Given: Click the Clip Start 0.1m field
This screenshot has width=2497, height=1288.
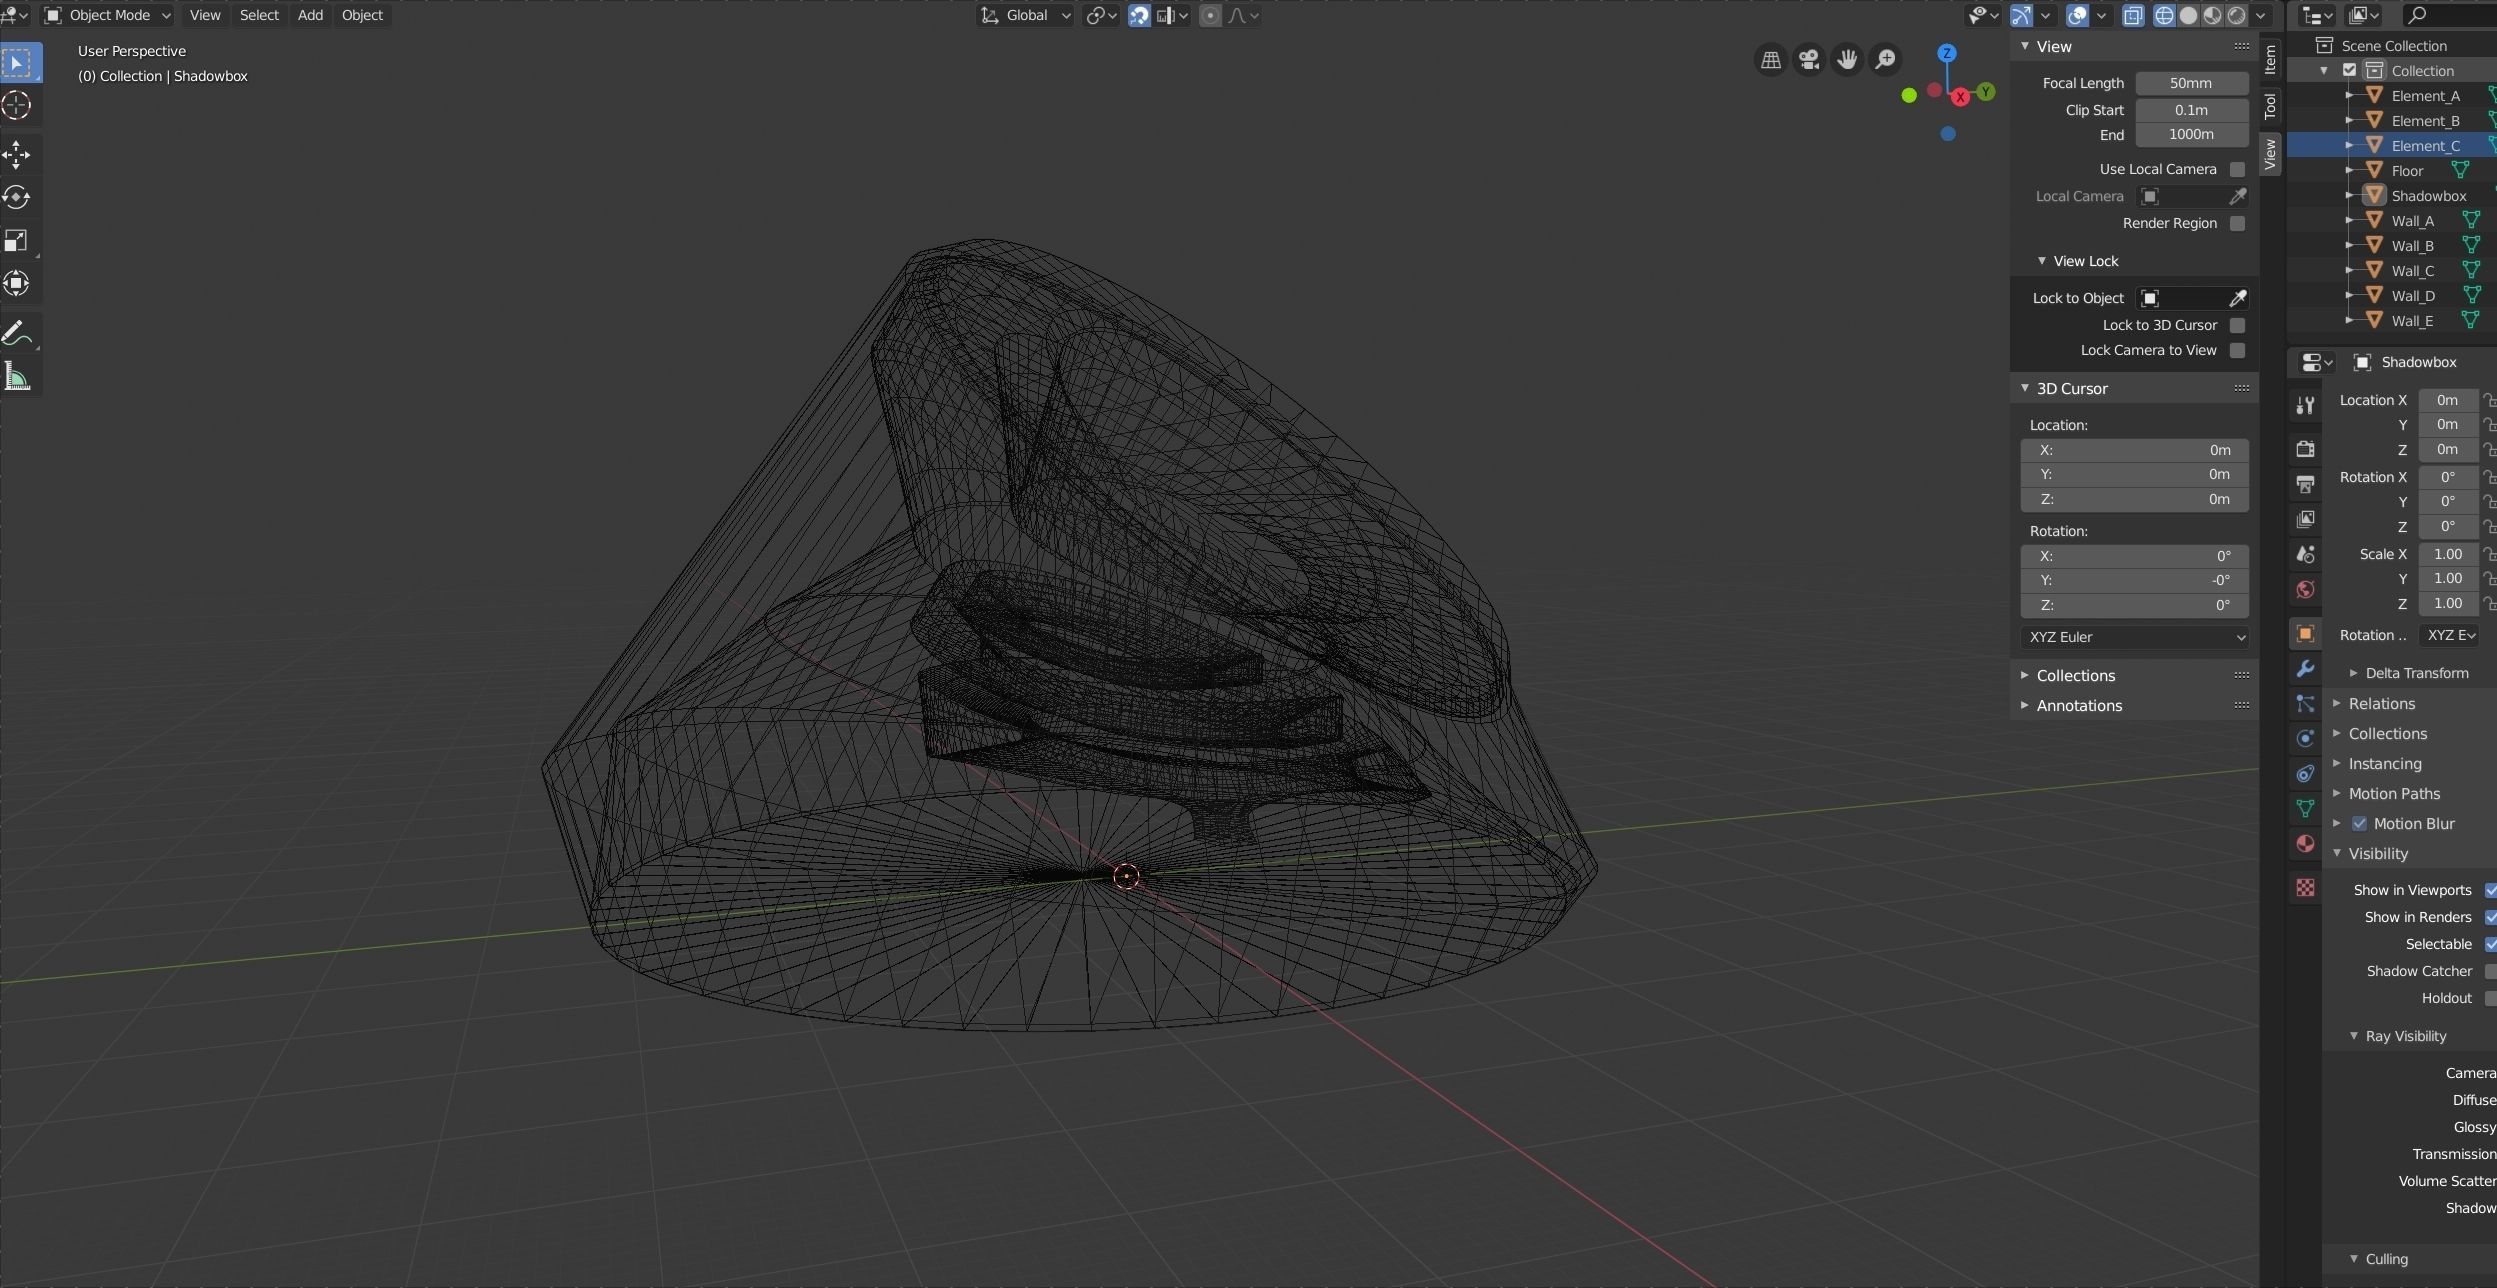Looking at the screenshot, I should pyautogui.click(x=2191, y=110).
